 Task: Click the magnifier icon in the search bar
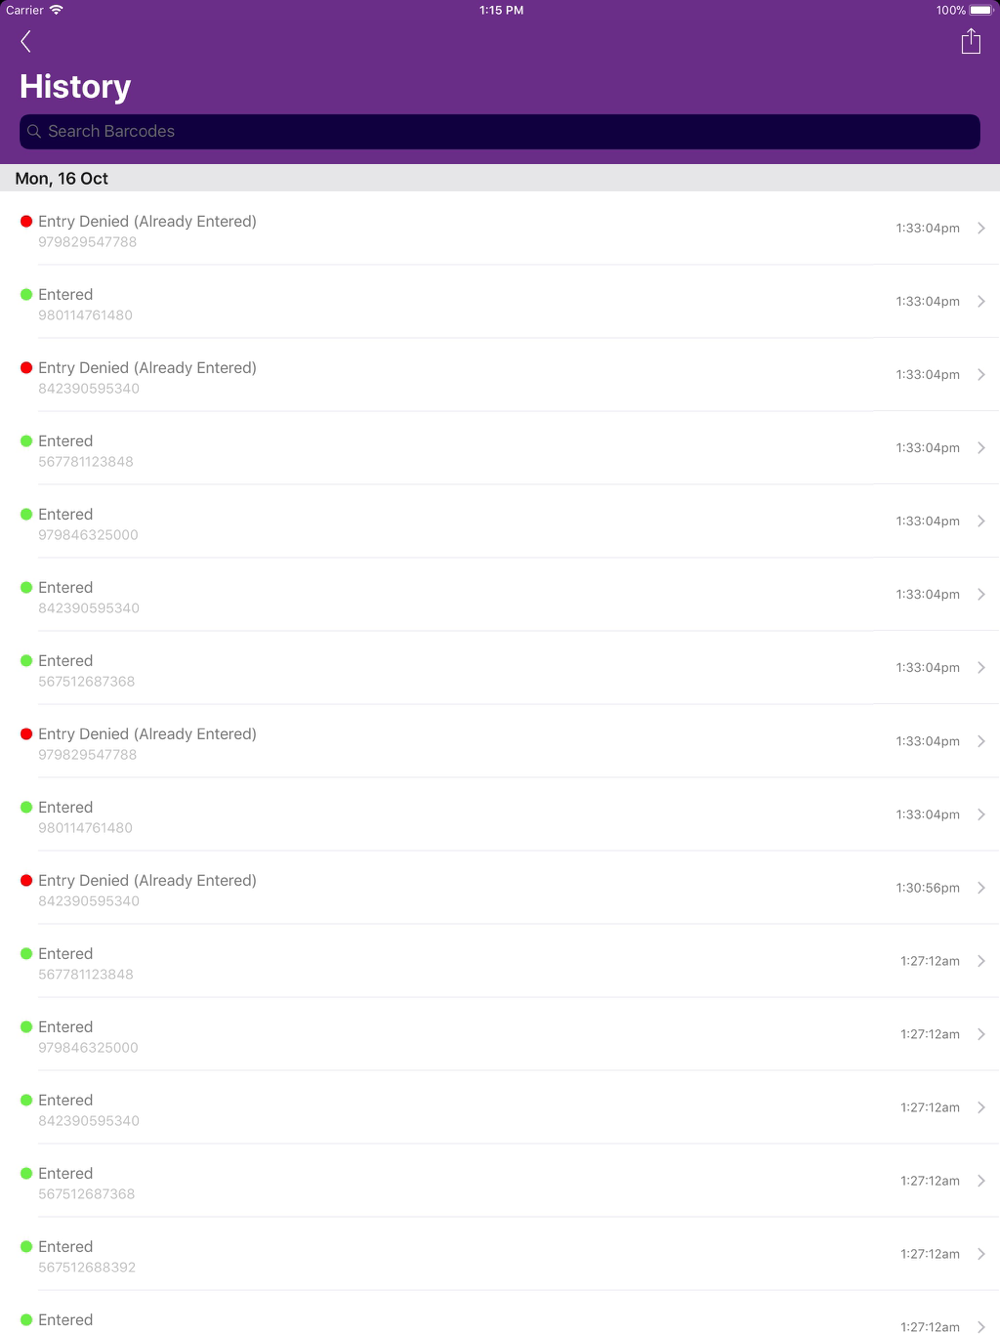click(34, 132)
